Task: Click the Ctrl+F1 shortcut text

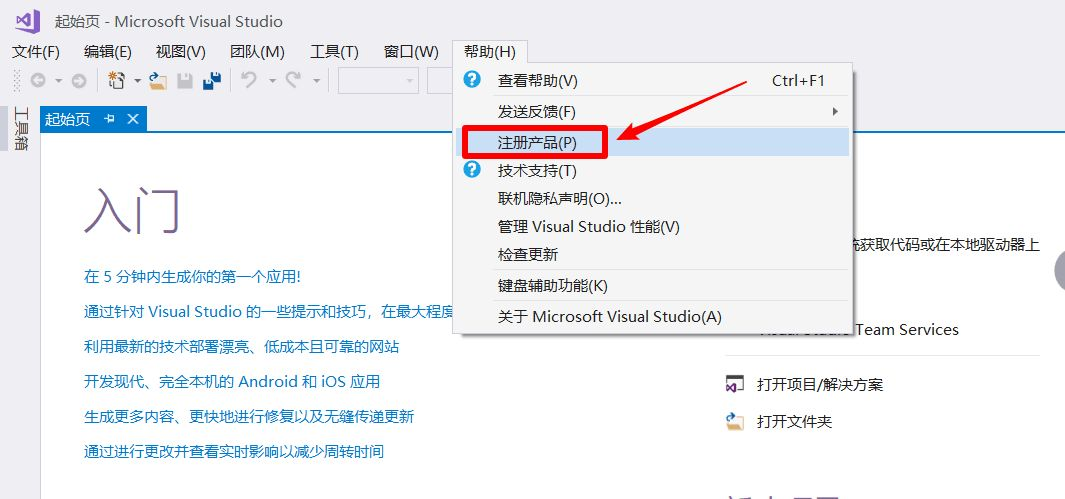Action: point(798,81)
